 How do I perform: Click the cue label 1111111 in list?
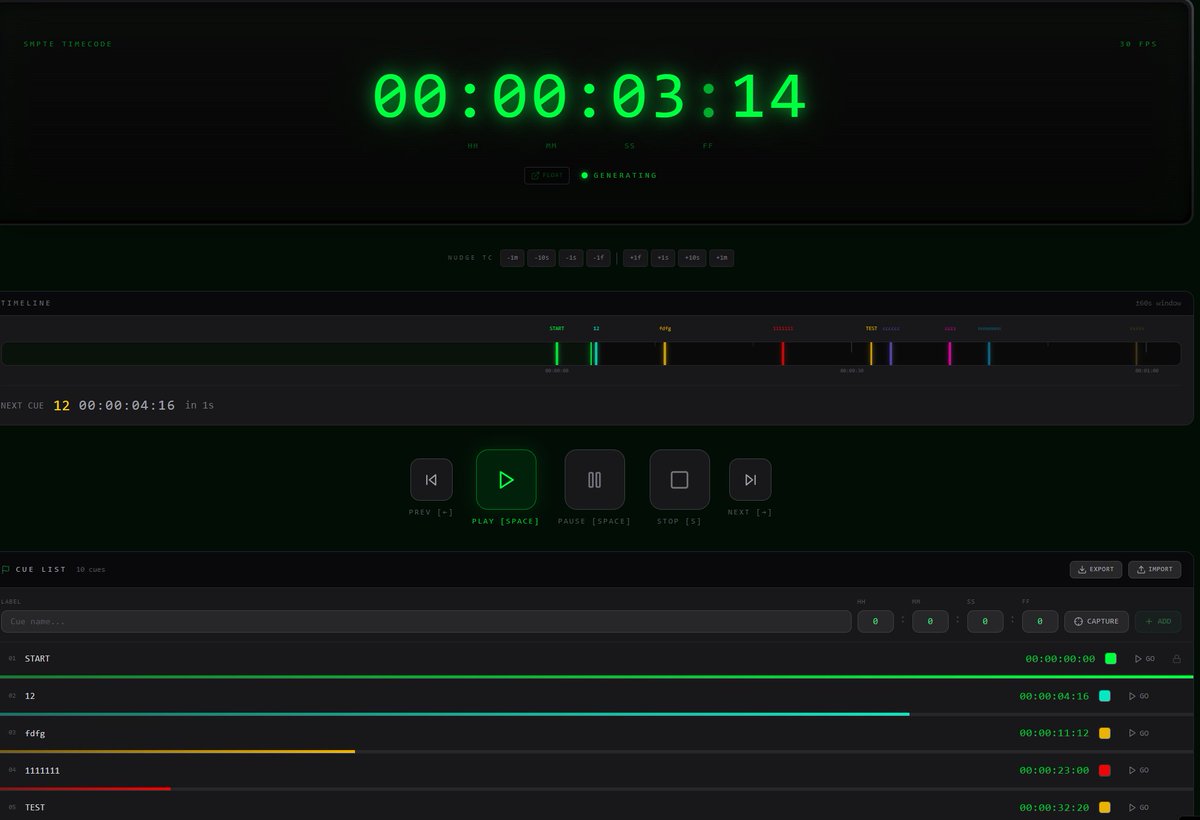point(43,770)
